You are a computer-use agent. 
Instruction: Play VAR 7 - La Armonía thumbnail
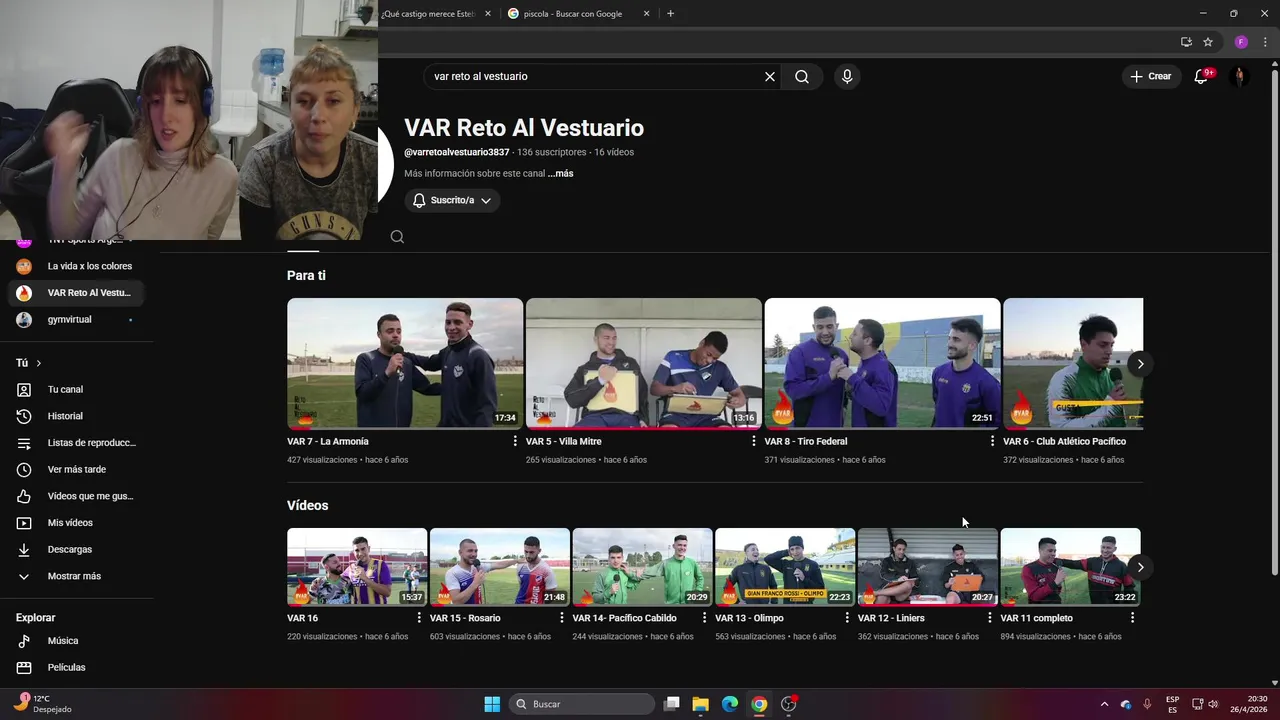405,363
